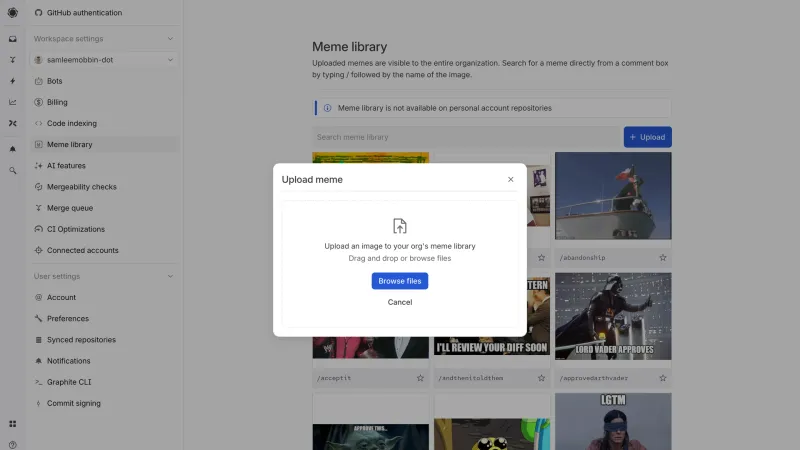Open Merge queue settings item
This screenshot has width=800, height=450.
click(x=104, y=208)
